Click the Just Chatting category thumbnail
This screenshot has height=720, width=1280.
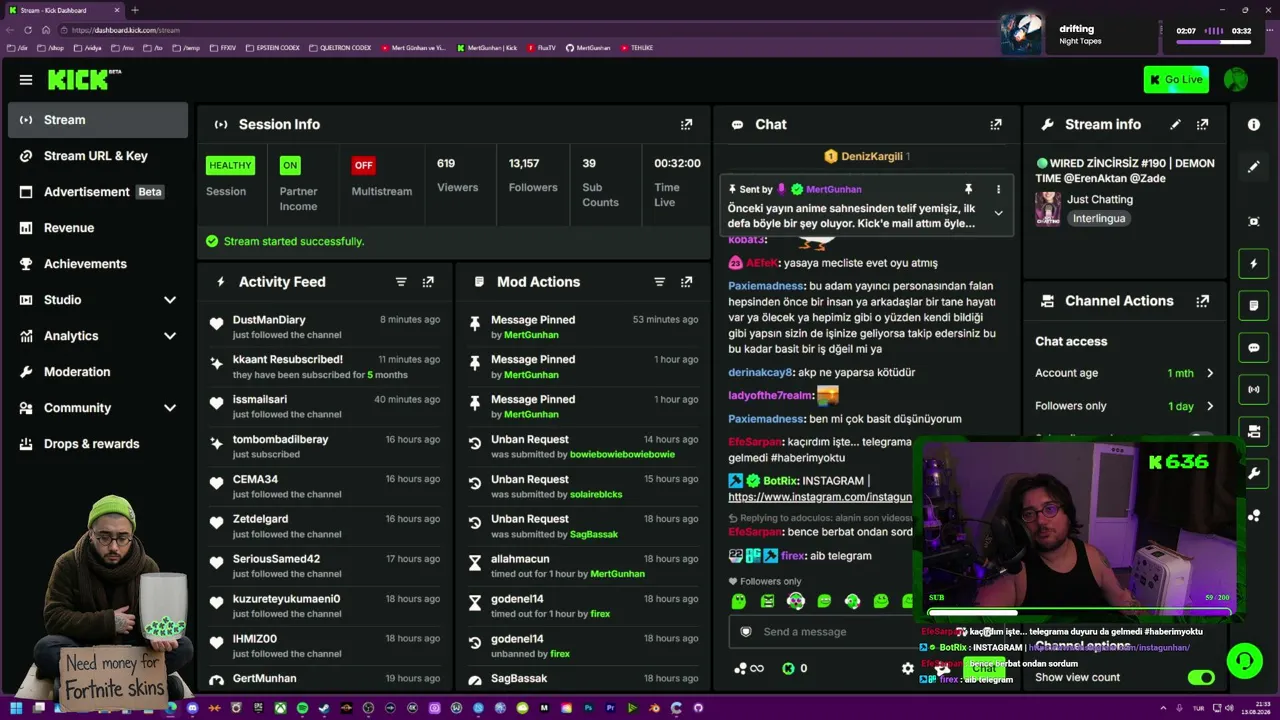(1048, 209)
